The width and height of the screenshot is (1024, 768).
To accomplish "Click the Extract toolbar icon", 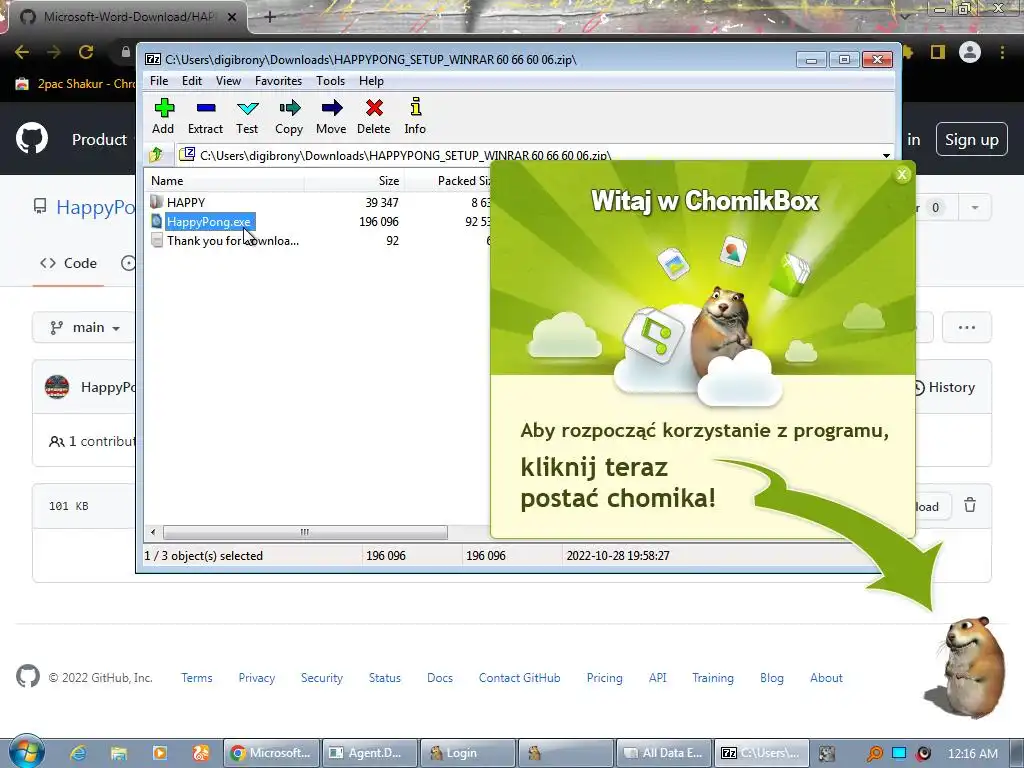I will click(205, 116).
